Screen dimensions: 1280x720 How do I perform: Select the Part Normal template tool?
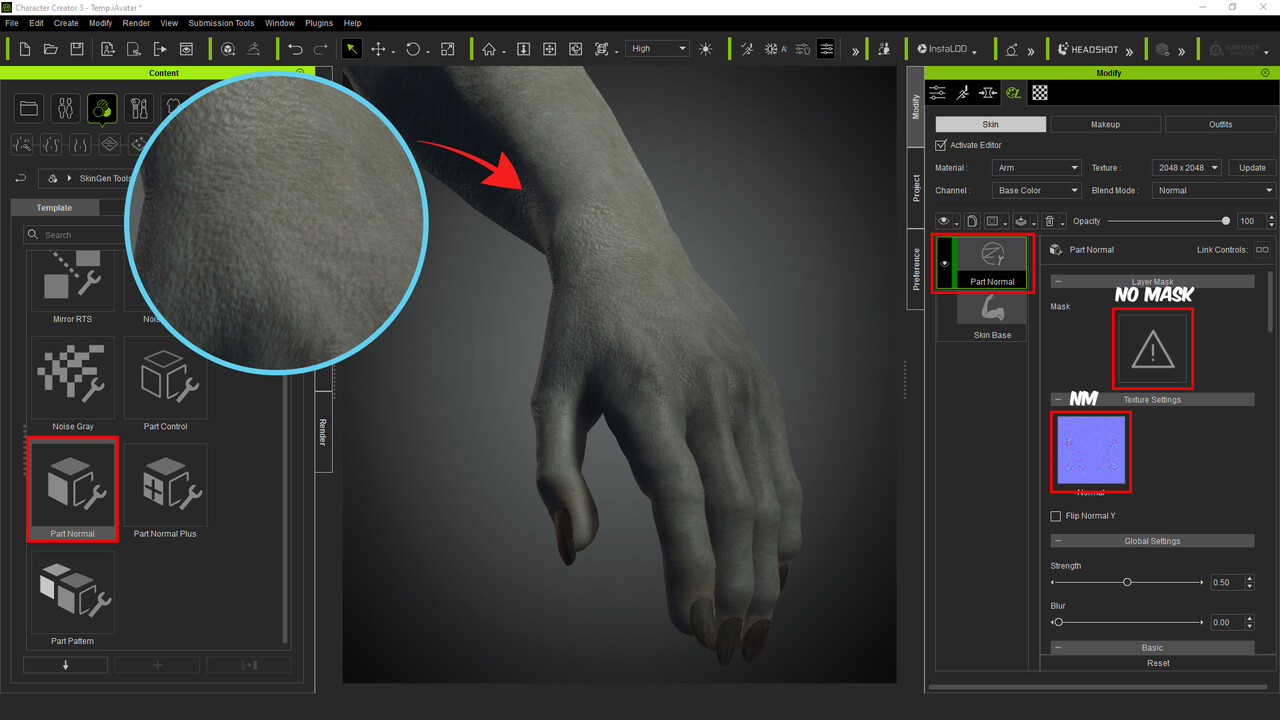tap(73, 491)
